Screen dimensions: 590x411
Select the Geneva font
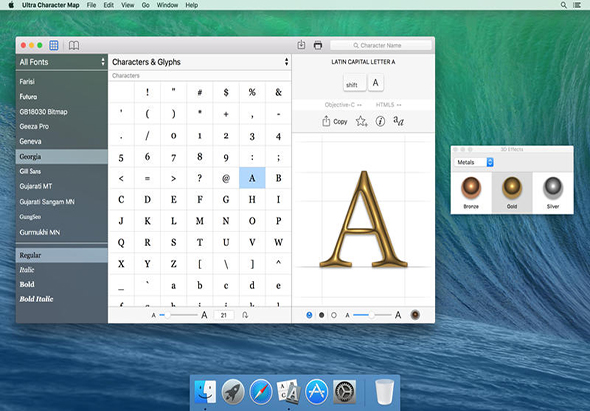point(62,142)
